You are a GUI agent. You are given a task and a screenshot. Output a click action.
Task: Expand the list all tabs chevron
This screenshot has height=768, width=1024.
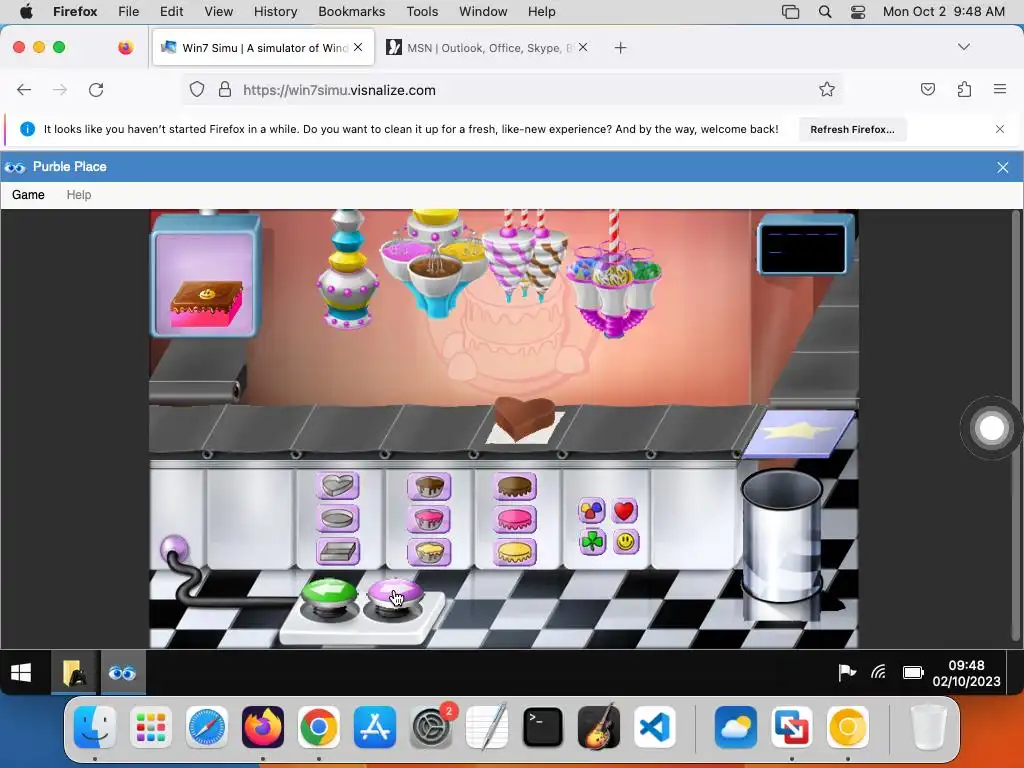[963, 47]
